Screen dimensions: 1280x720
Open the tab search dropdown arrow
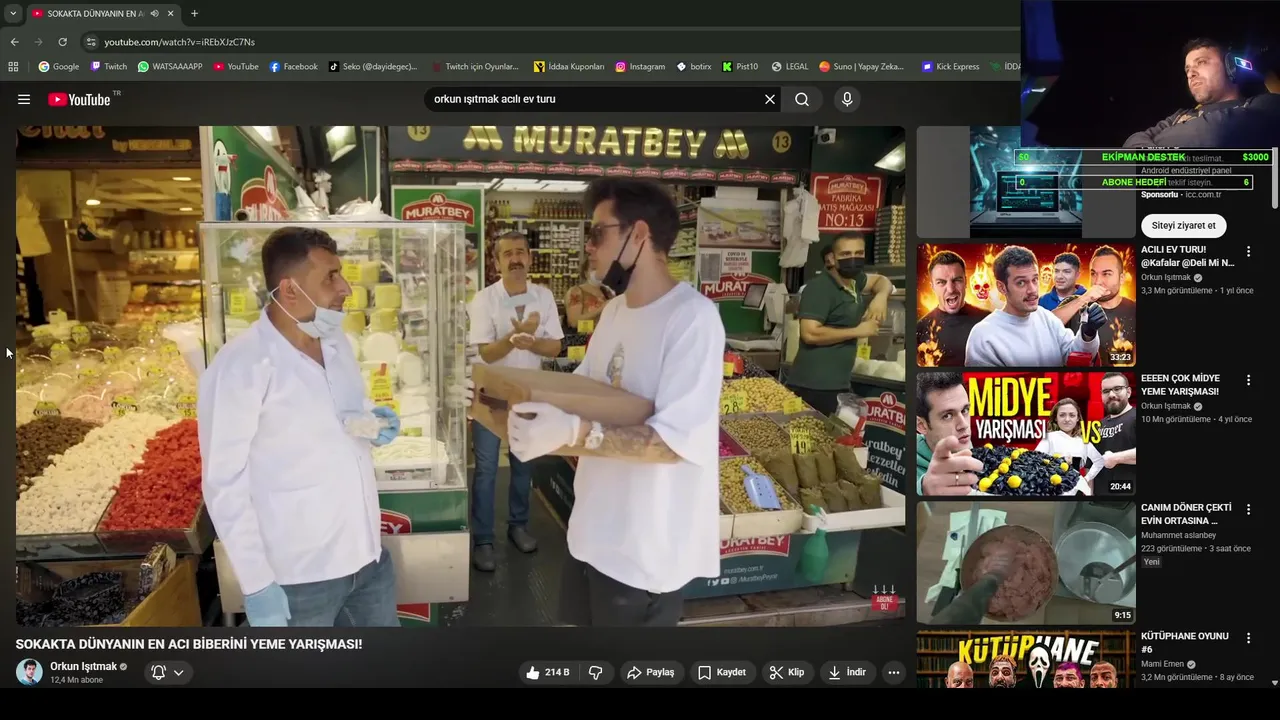(13, 14)
